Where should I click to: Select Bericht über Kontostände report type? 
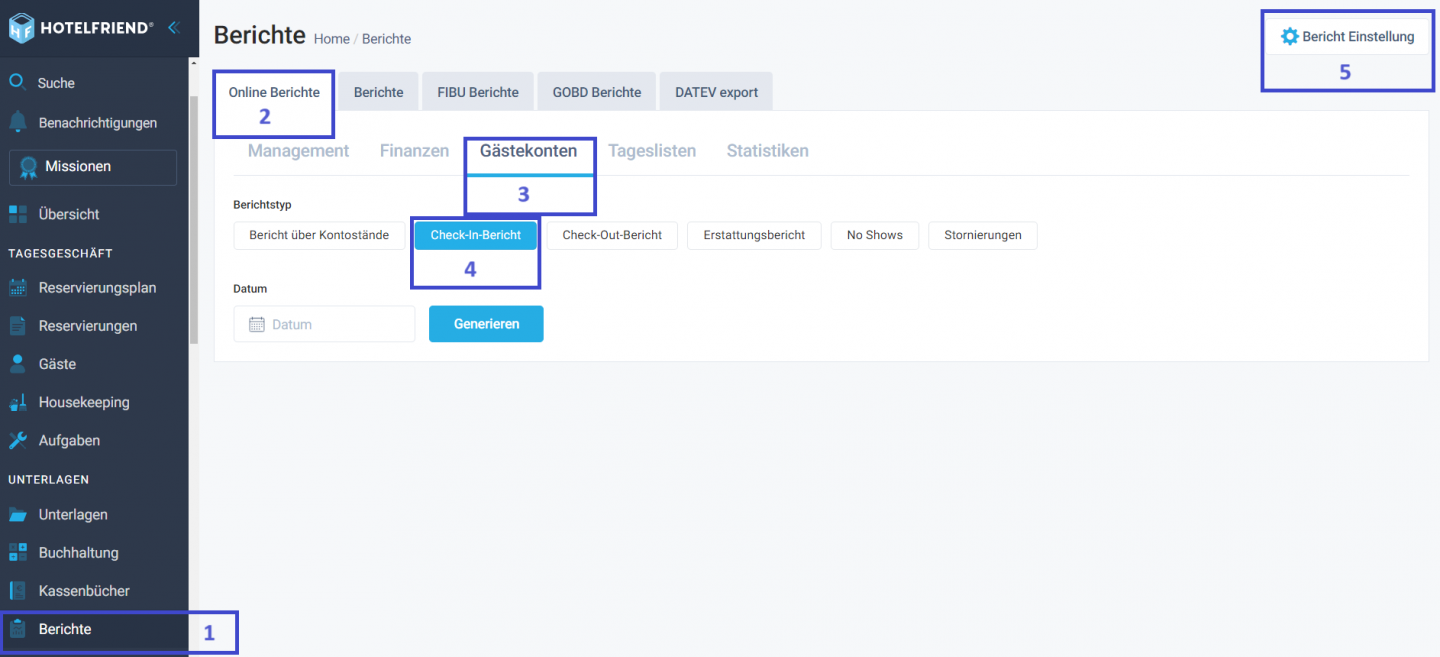tap(319, 235)
